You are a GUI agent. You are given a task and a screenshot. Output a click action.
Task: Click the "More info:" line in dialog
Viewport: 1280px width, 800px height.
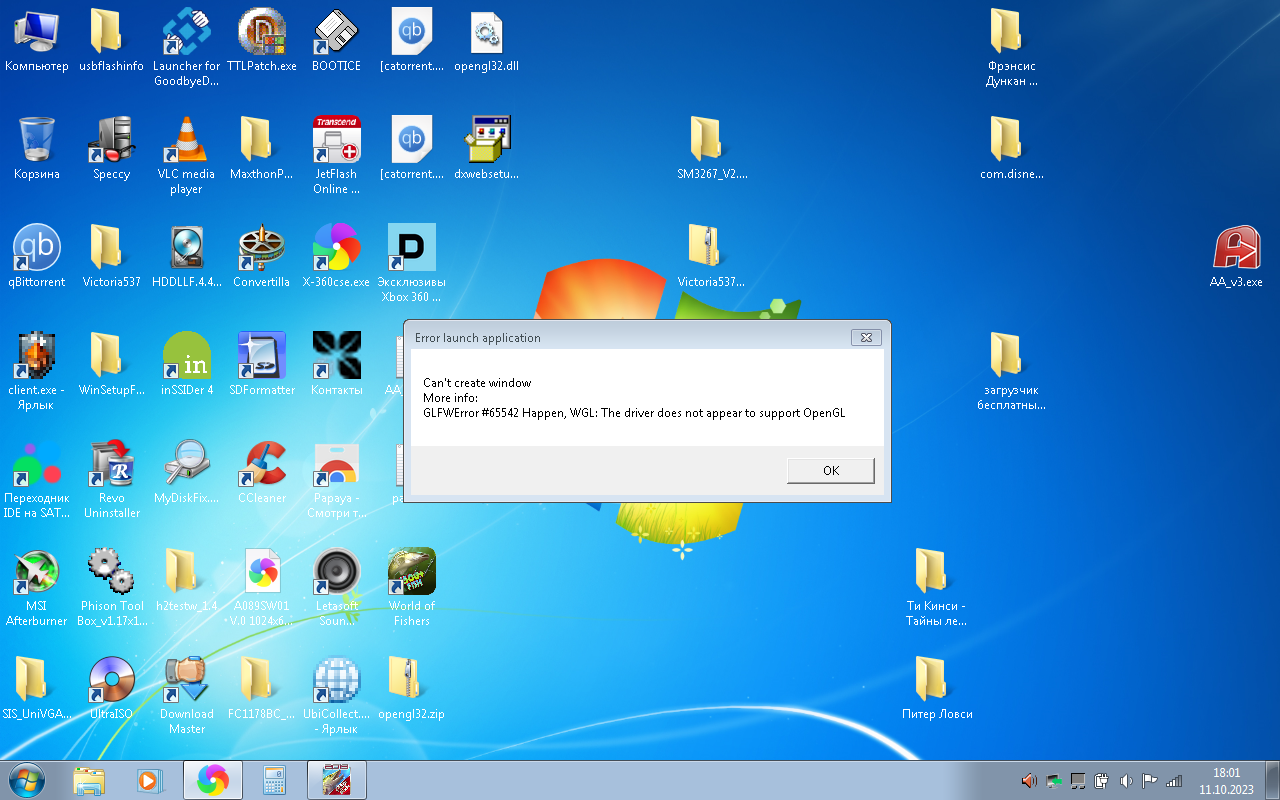point(450,398)
